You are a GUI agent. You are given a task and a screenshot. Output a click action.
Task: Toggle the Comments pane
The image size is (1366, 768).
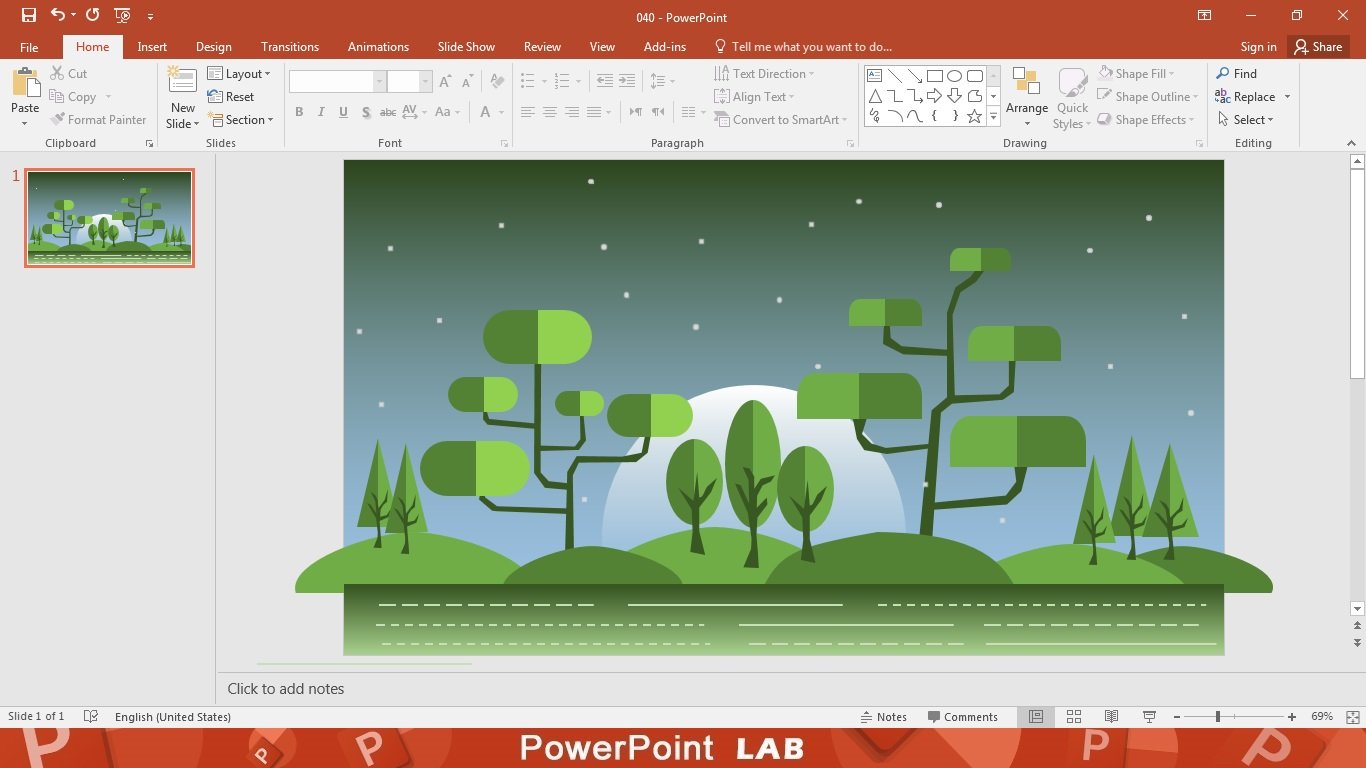pos(962,717)
